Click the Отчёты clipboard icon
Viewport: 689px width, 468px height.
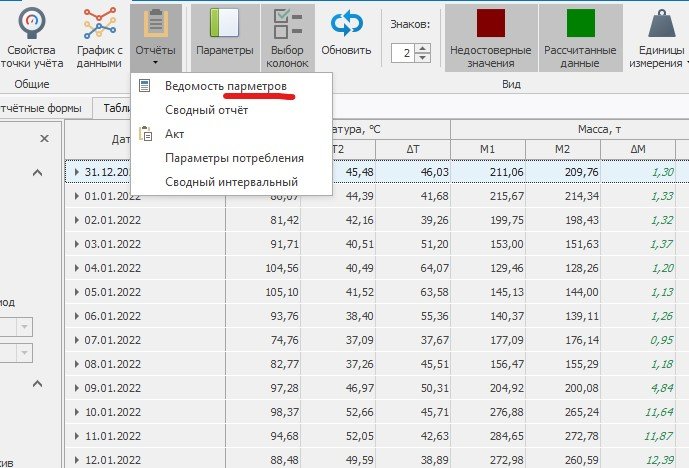pos(155,24)
